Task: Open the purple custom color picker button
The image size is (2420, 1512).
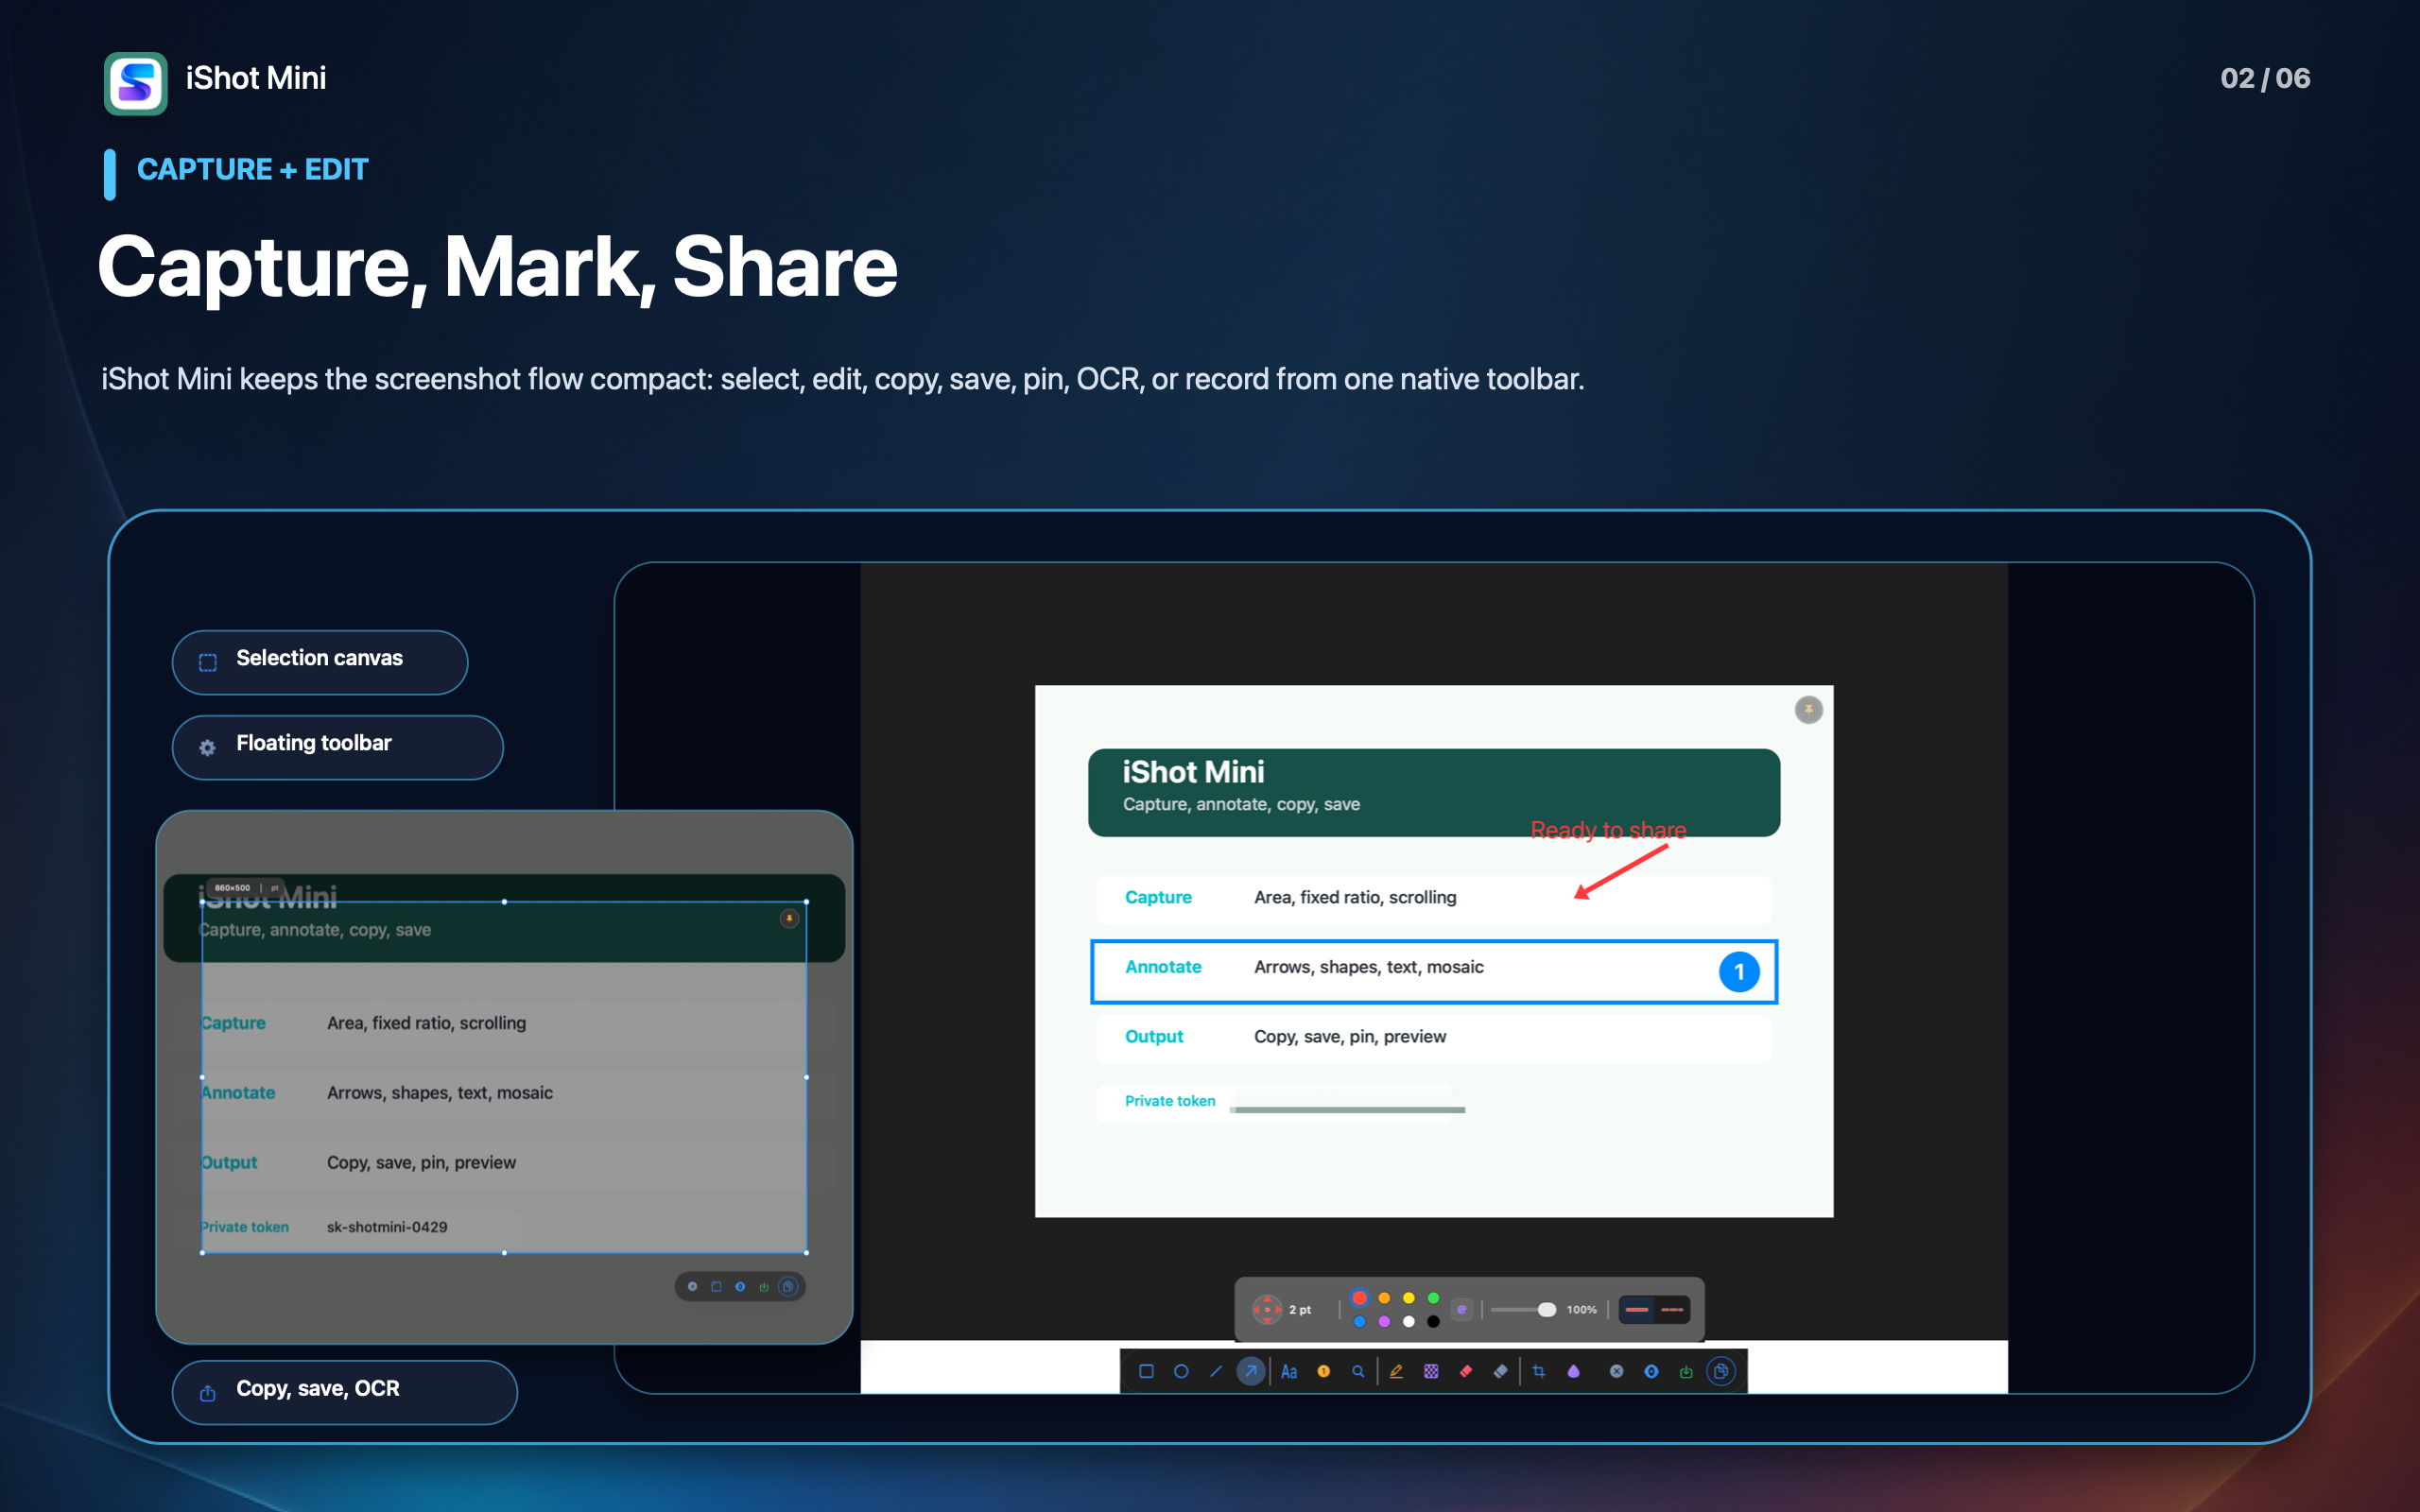Action: pos(1462,1309)
